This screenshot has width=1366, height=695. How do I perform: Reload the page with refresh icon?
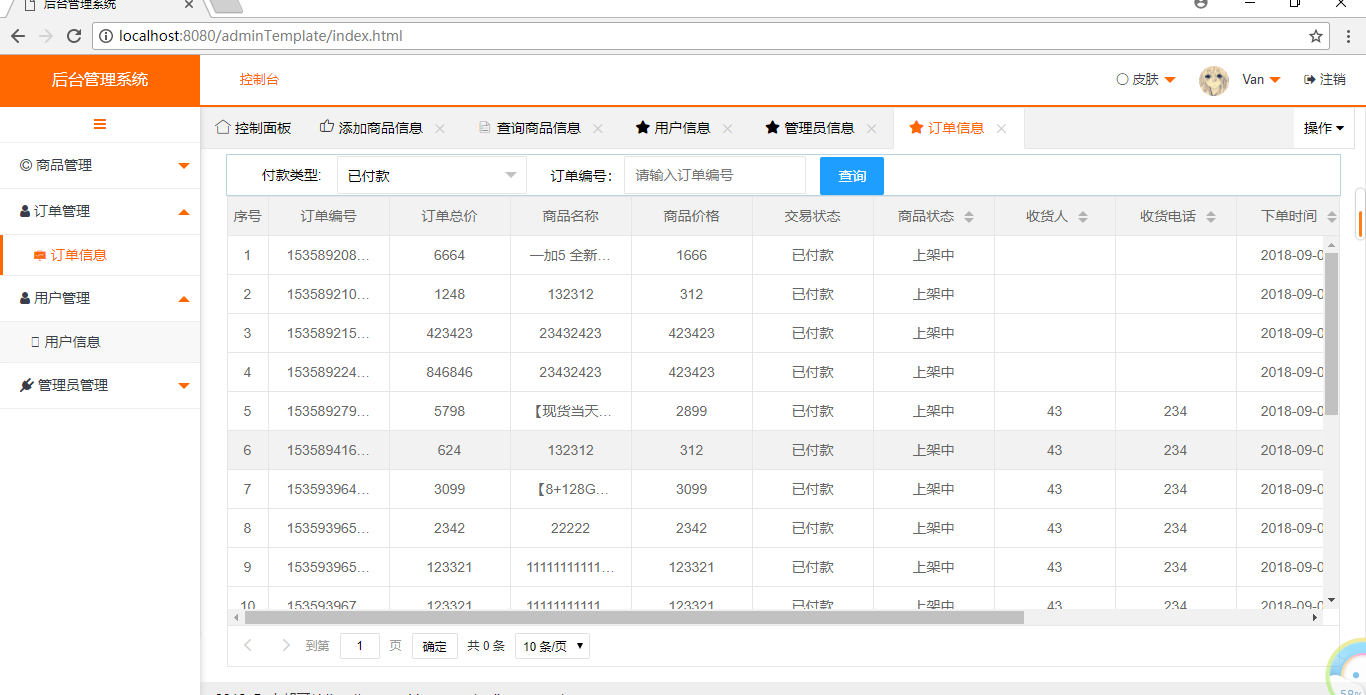[x=74, y=36]
